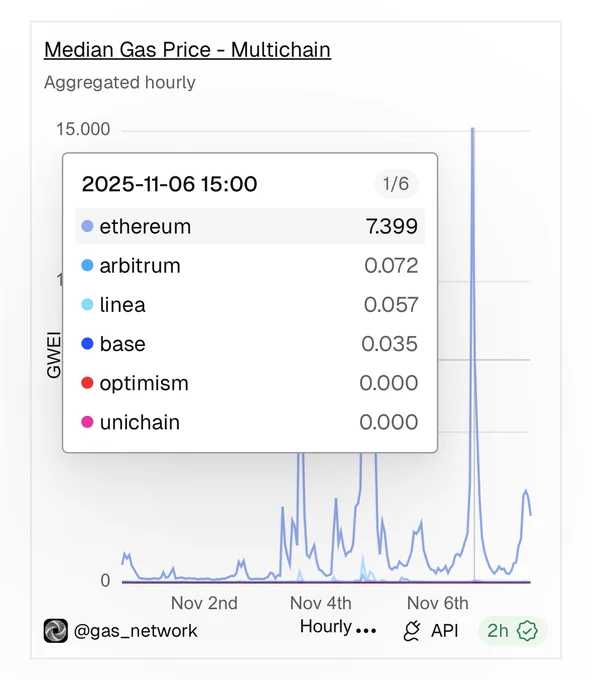Click the 2h refresh age indicator
Image resolution: width=592 pixels, height=680 pixels.
513,631
